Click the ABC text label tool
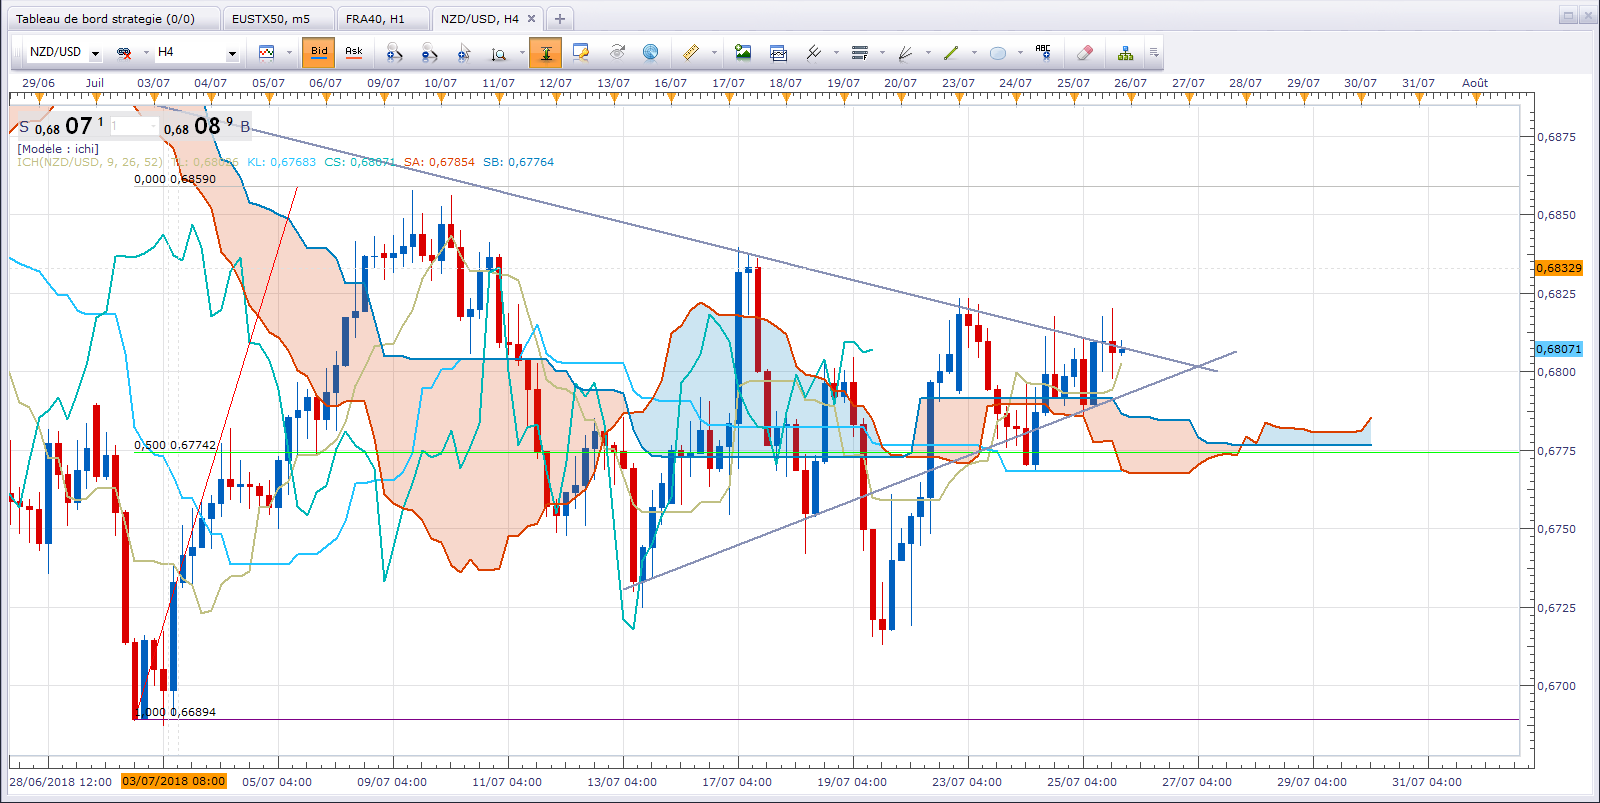This screenshot has height=803, width=1600. tap(1043, 52)
